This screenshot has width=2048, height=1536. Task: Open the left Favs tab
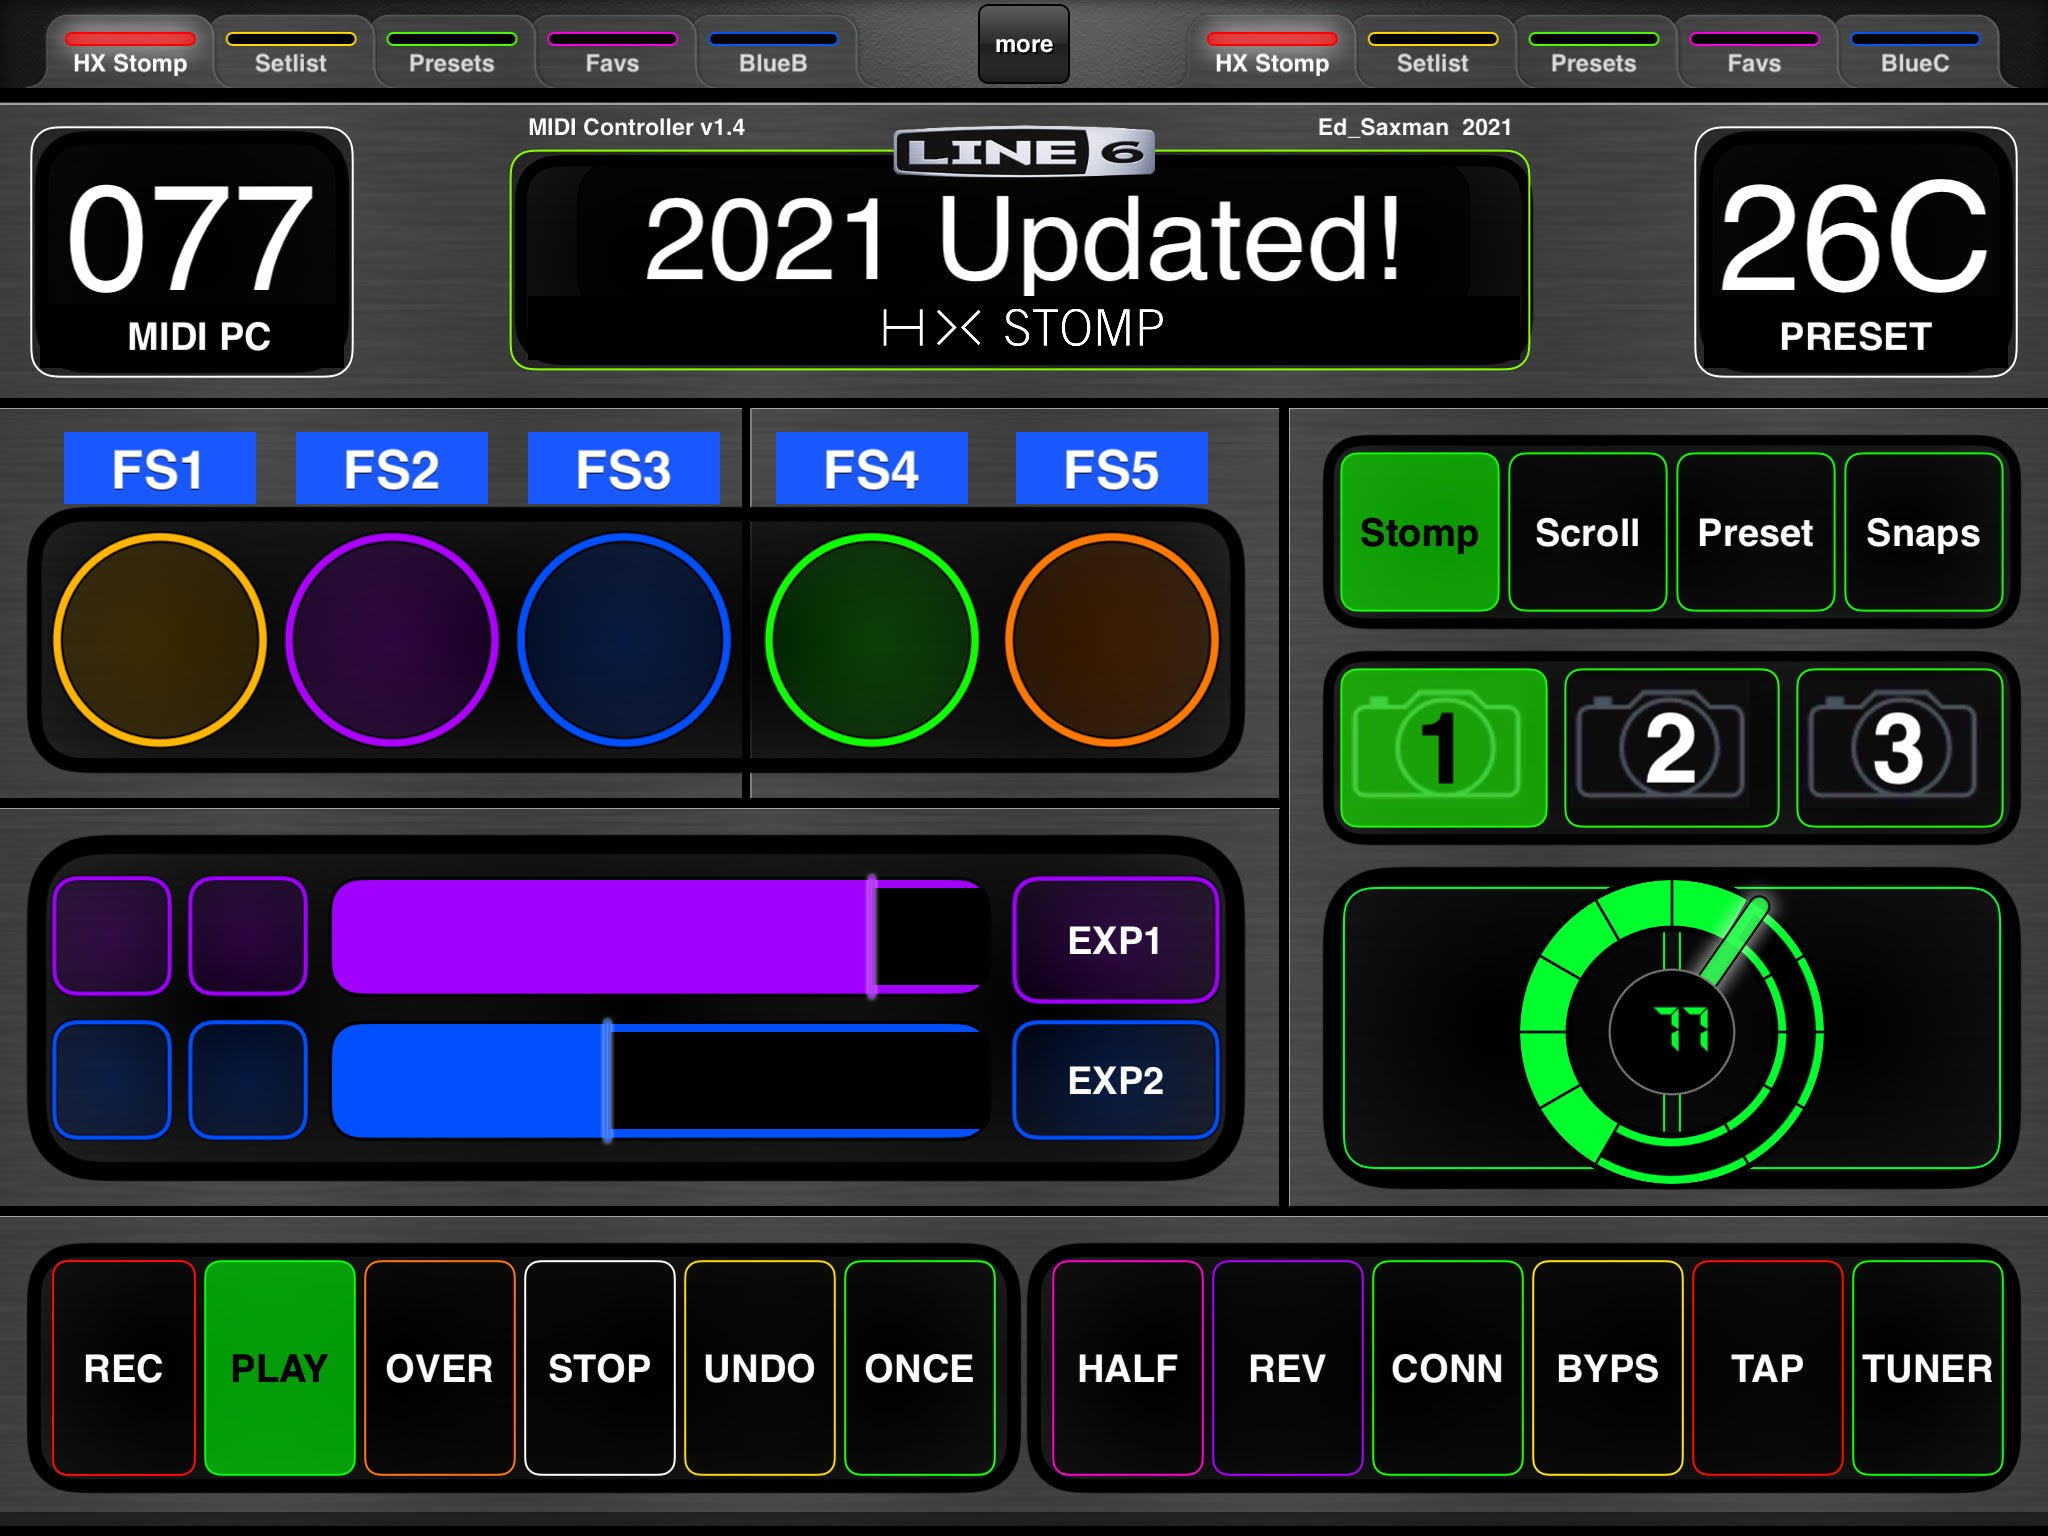(x=612, y=52)
